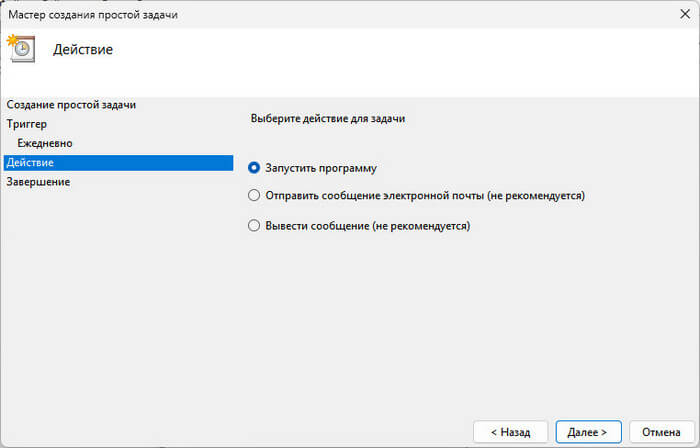Click the 'Отправить сообщение электронной почты (не рекомендуется)' label
Image resolution: width=700 pixels, height=448 pixels.
click(424, 196)
